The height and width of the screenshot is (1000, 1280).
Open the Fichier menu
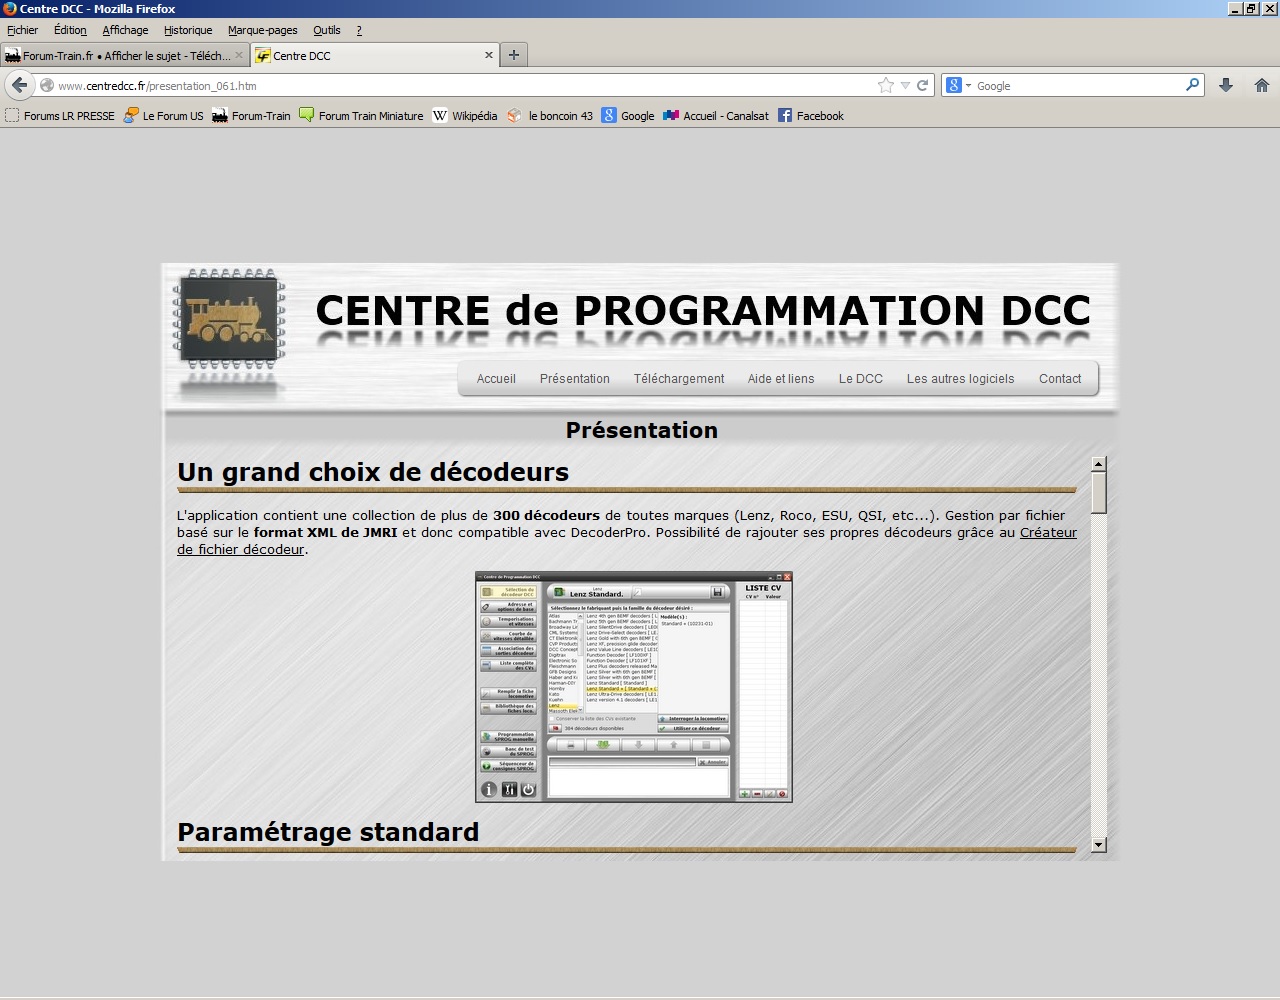click(x=22, y=30)
